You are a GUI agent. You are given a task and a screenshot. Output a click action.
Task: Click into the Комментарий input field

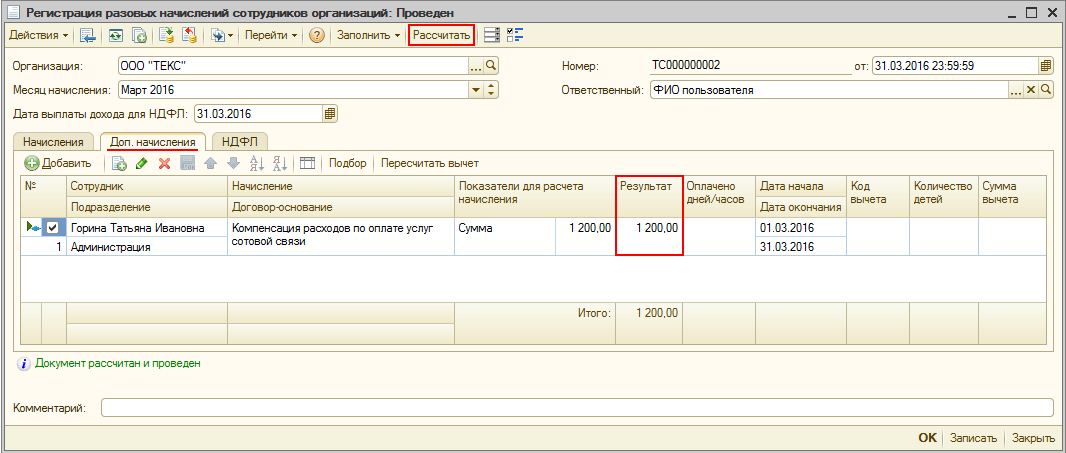click(576, 408)
